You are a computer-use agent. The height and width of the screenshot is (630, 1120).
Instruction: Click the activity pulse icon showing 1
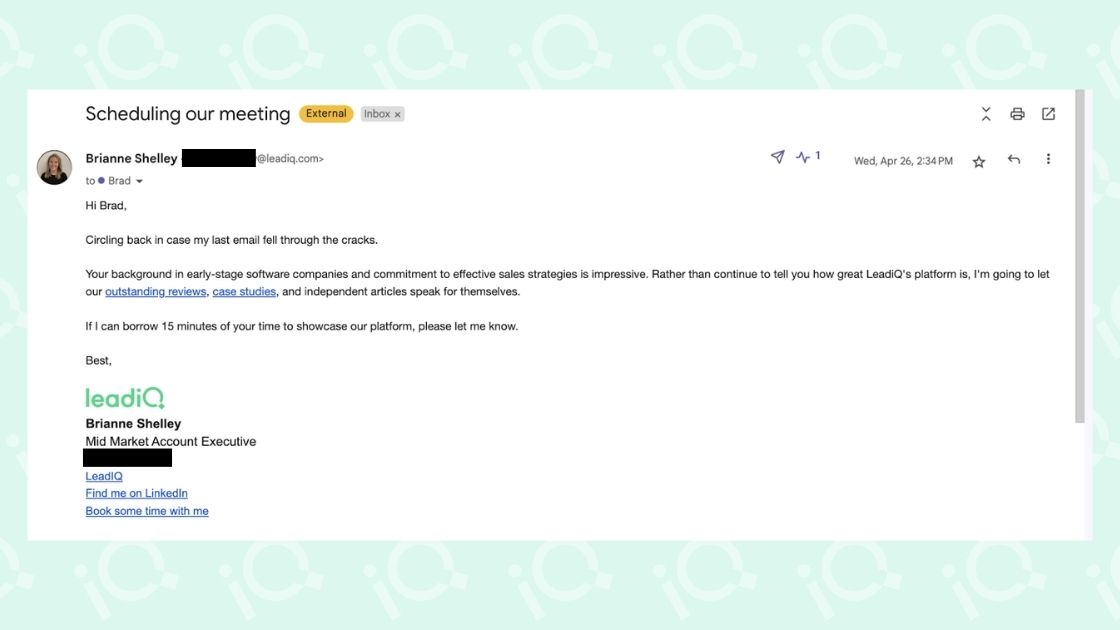808,156
